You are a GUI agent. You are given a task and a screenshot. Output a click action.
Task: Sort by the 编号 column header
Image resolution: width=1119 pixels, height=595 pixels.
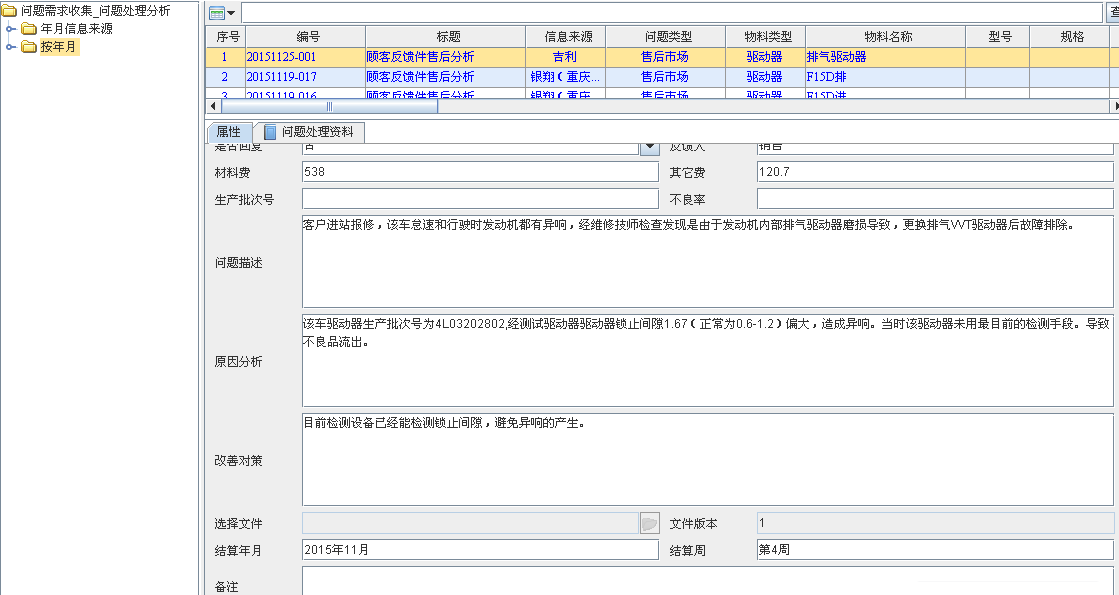[x=308, y=36]
